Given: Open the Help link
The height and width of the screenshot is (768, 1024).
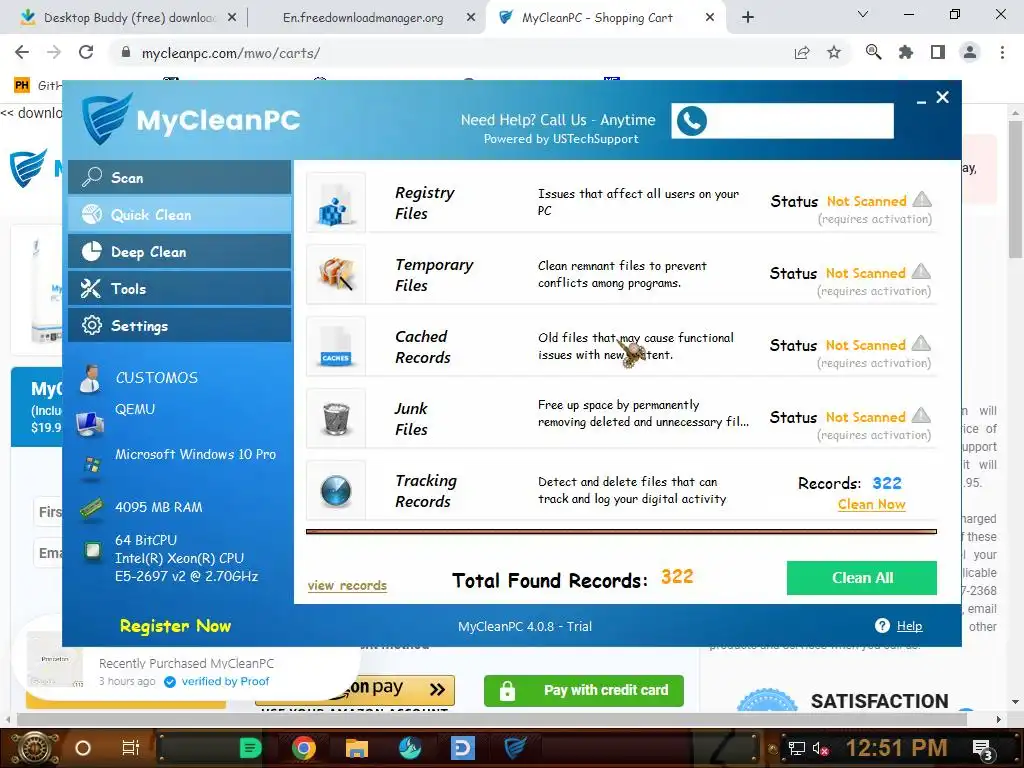Looking at the screenshot, I should click(x=909, y=626).
